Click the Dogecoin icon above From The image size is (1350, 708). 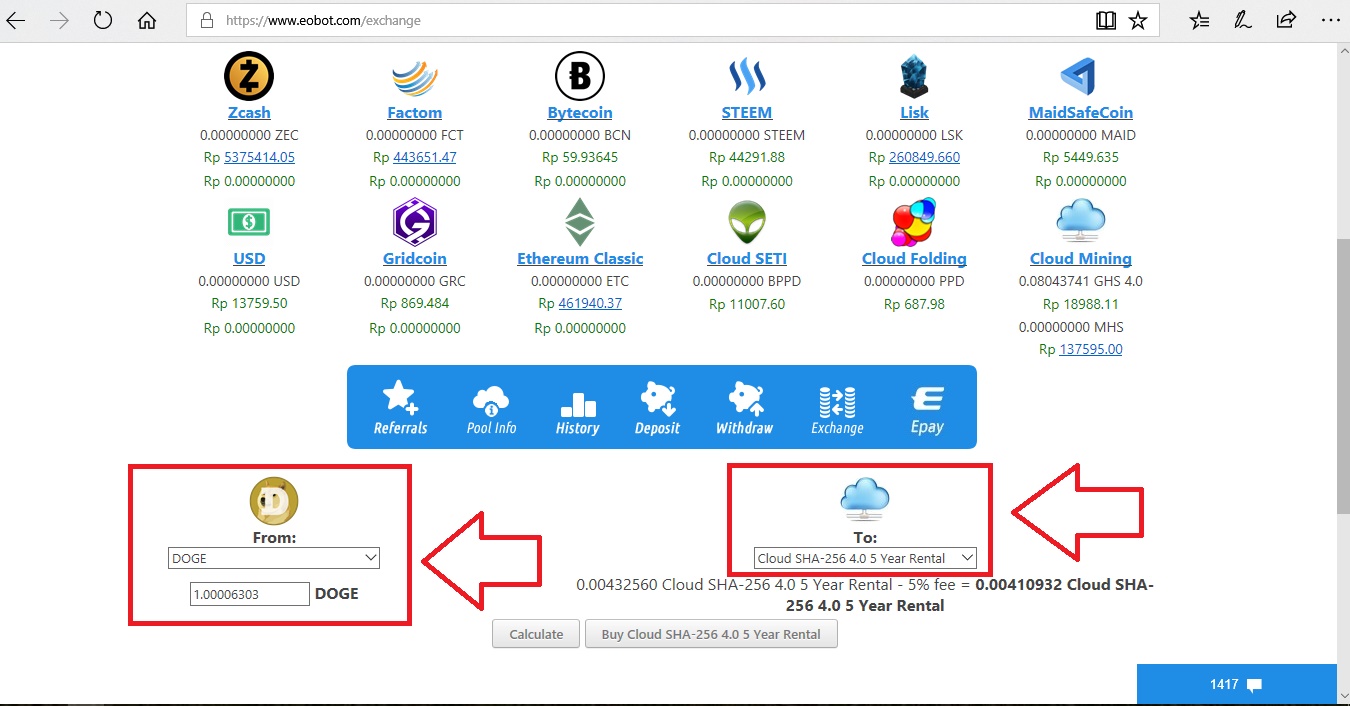pos(274,502)
